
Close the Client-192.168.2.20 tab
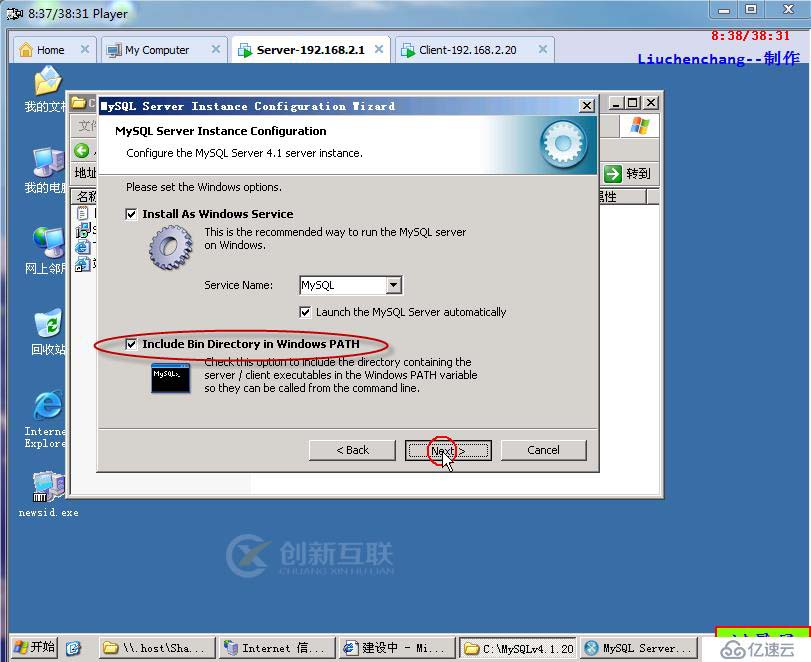point(543,49)
